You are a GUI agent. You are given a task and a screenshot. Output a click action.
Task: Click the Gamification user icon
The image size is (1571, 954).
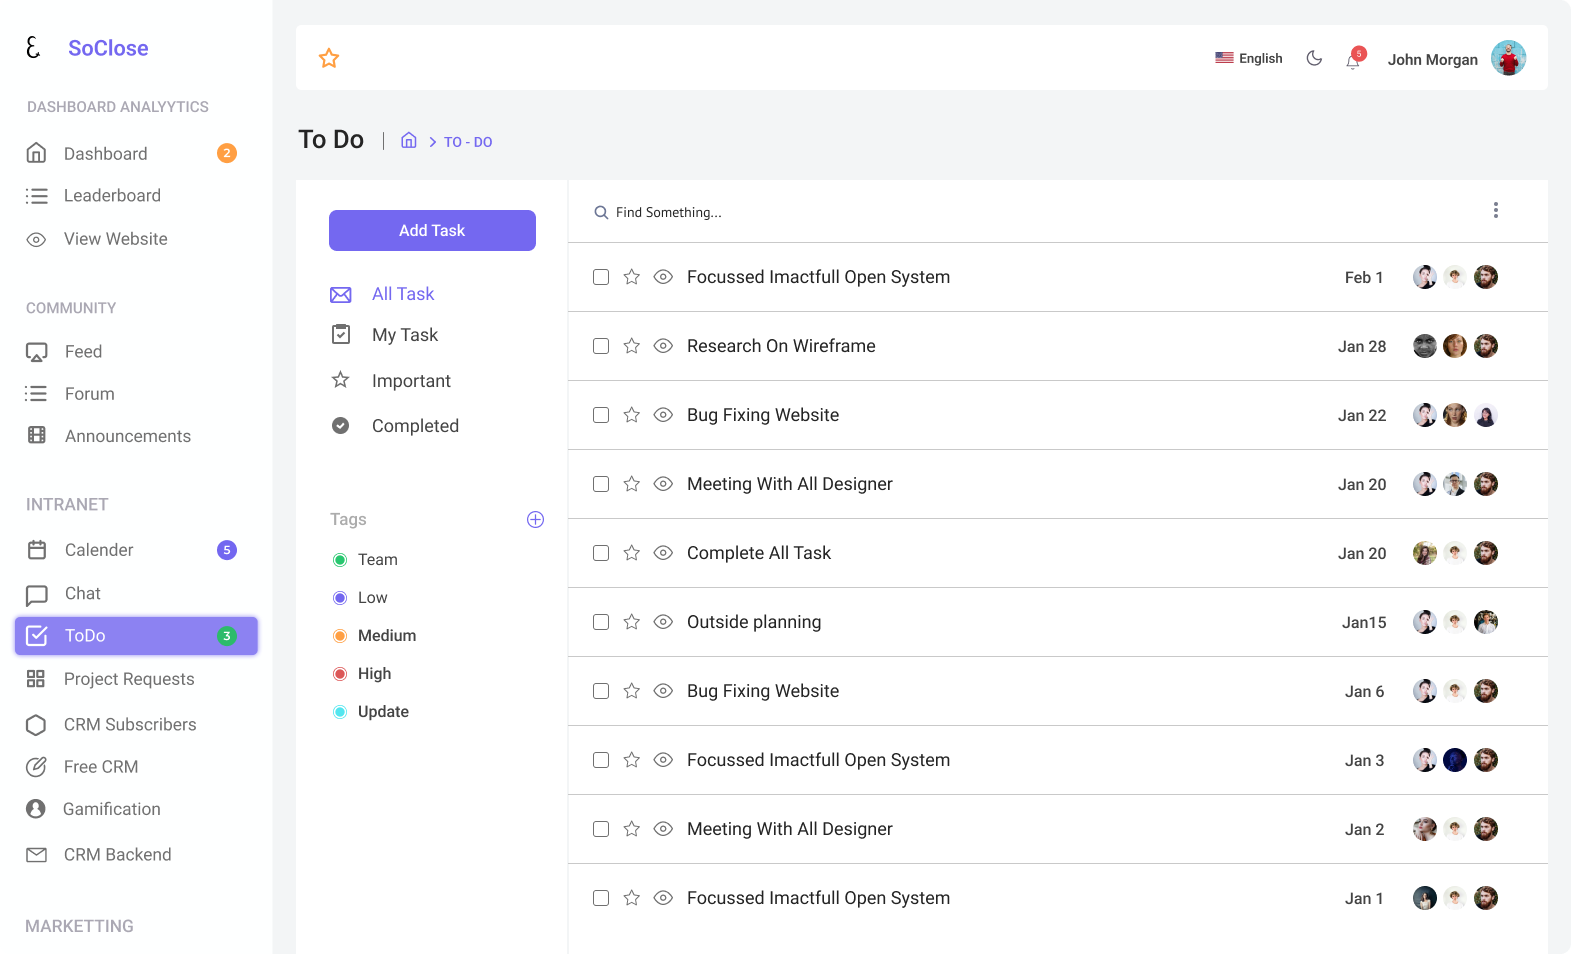(x=36, y=809)
